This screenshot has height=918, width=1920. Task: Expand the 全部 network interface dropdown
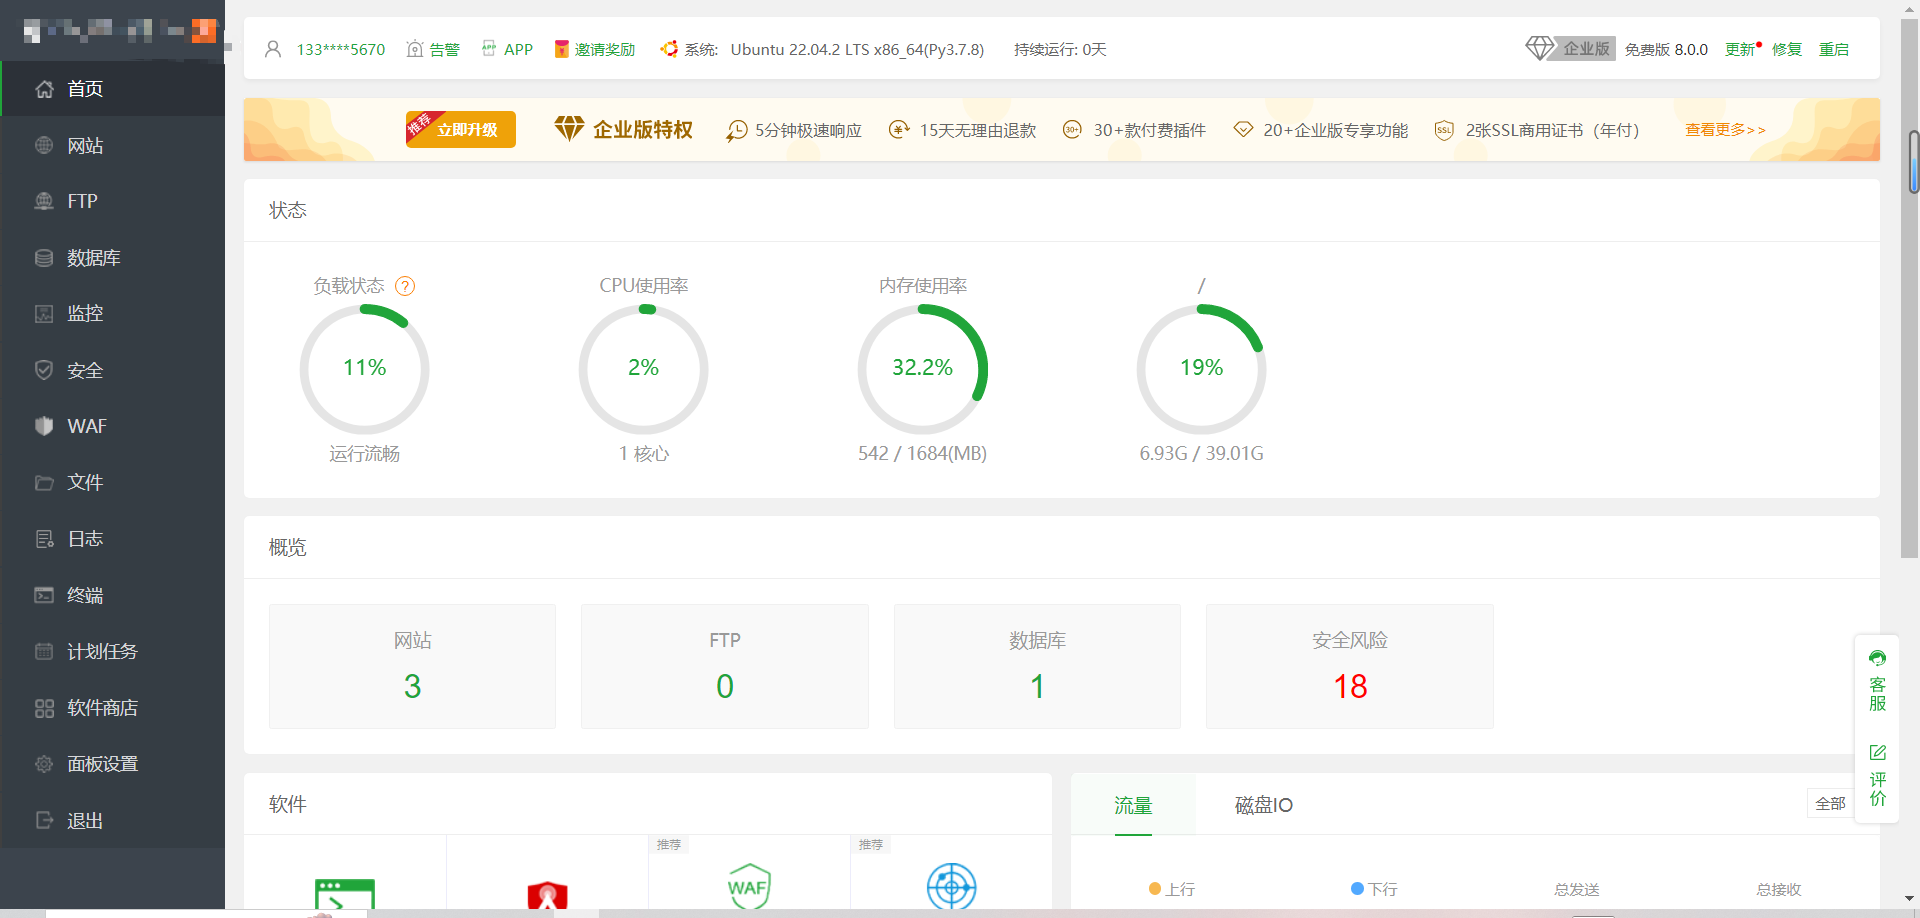pos(1830,803)
